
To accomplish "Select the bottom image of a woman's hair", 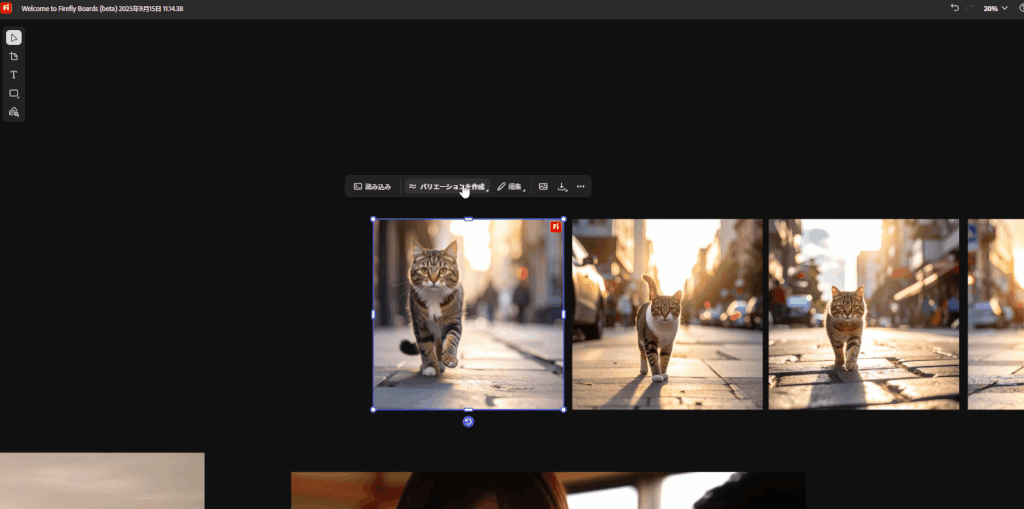I will click(548, 491).
